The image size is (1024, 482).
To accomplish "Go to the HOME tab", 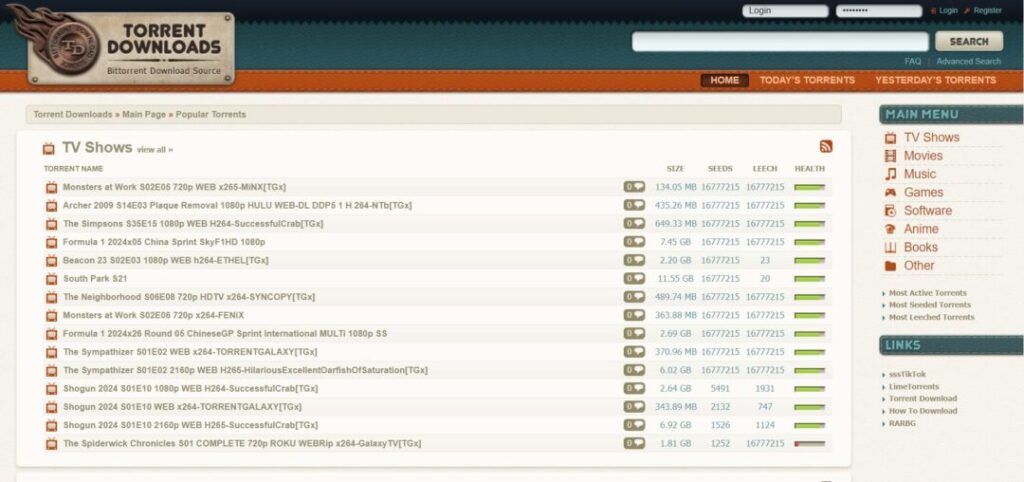I will pos(724,80).
